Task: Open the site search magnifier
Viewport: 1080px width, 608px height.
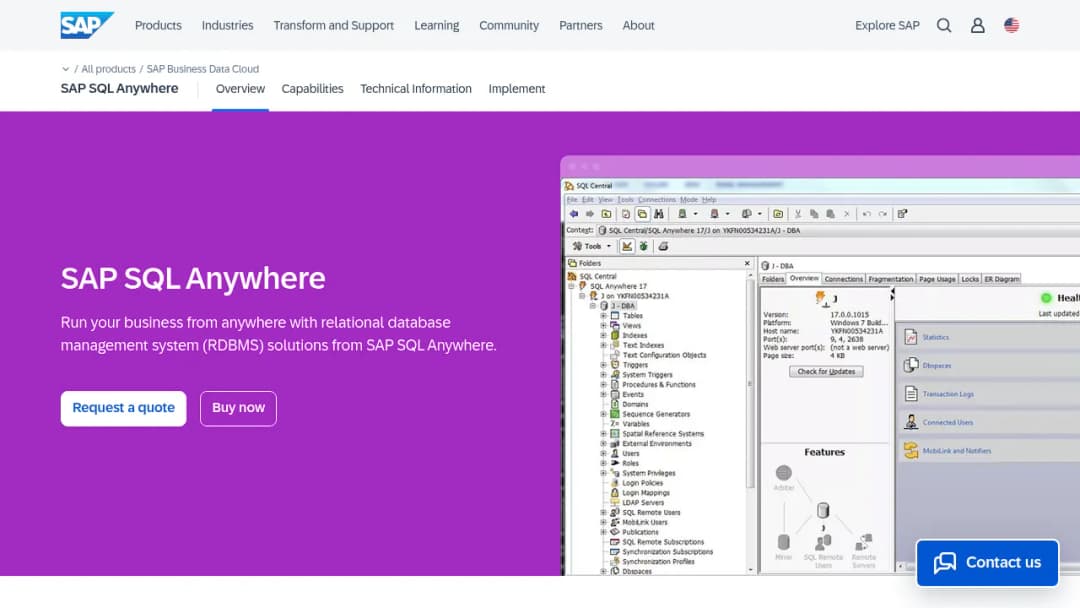Action: [944, 25]
